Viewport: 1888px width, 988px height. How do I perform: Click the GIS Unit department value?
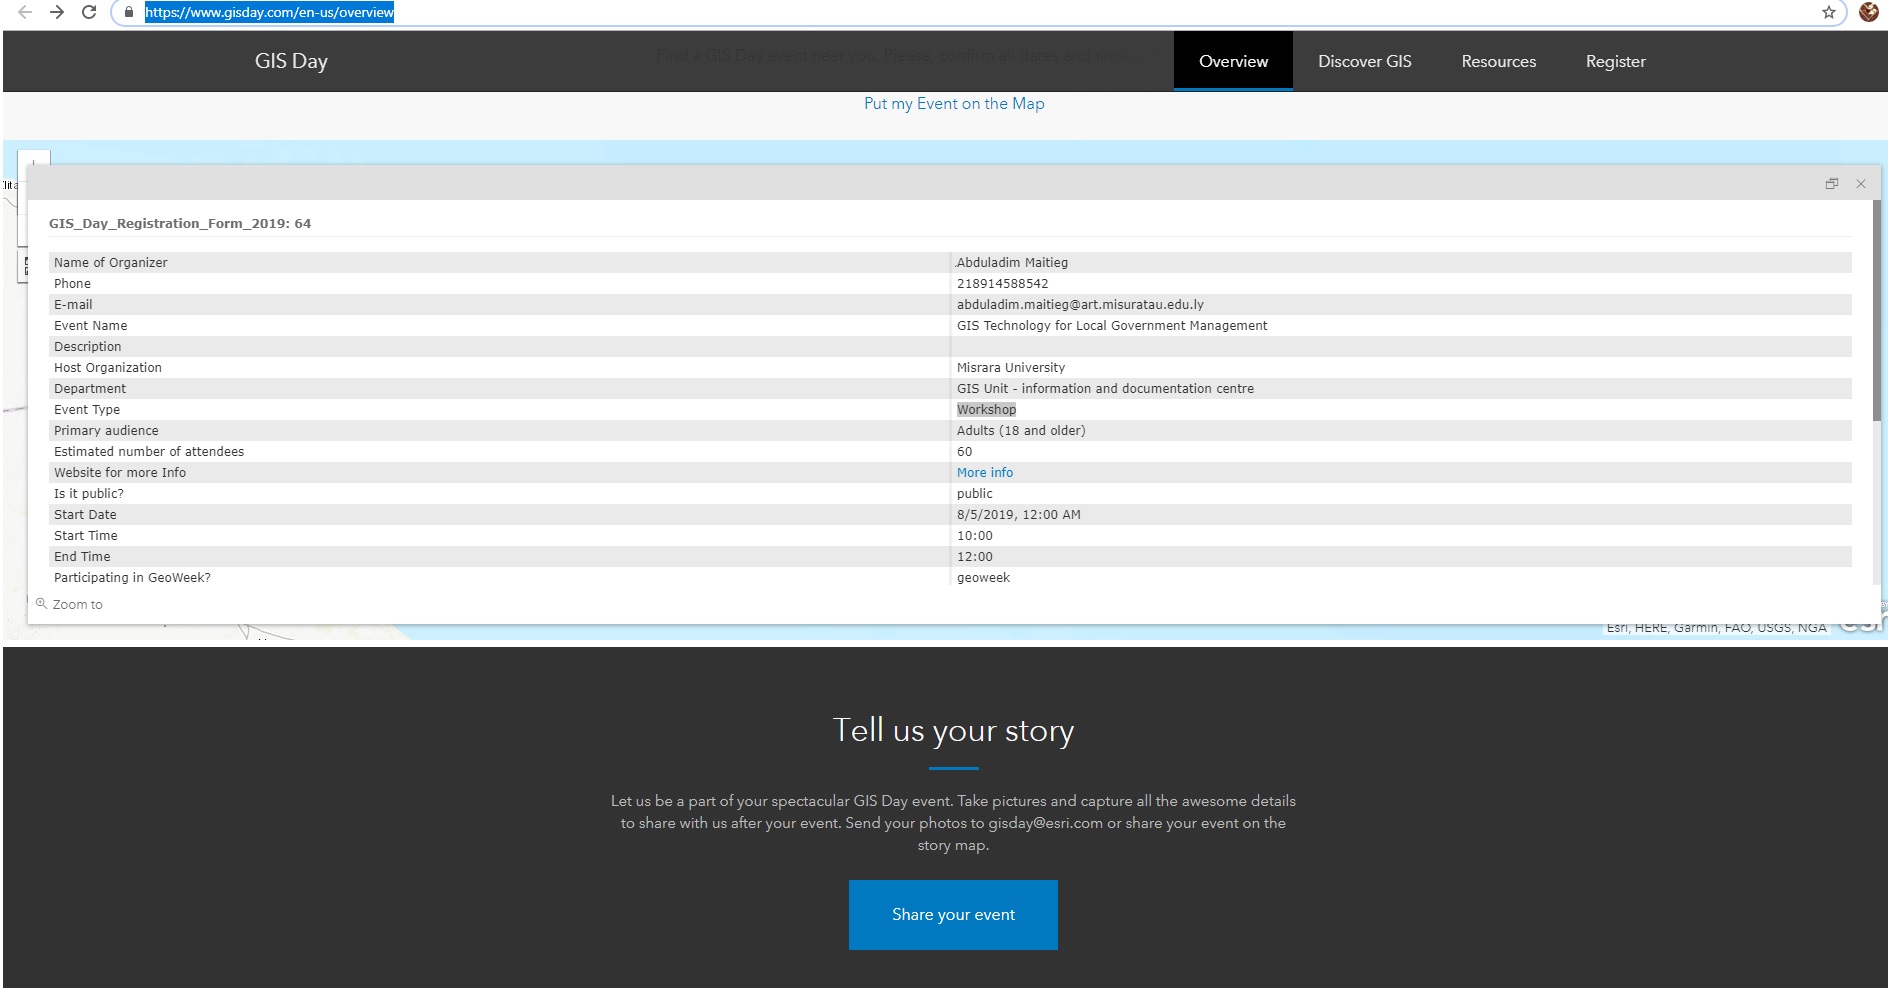click(1105, 388)
